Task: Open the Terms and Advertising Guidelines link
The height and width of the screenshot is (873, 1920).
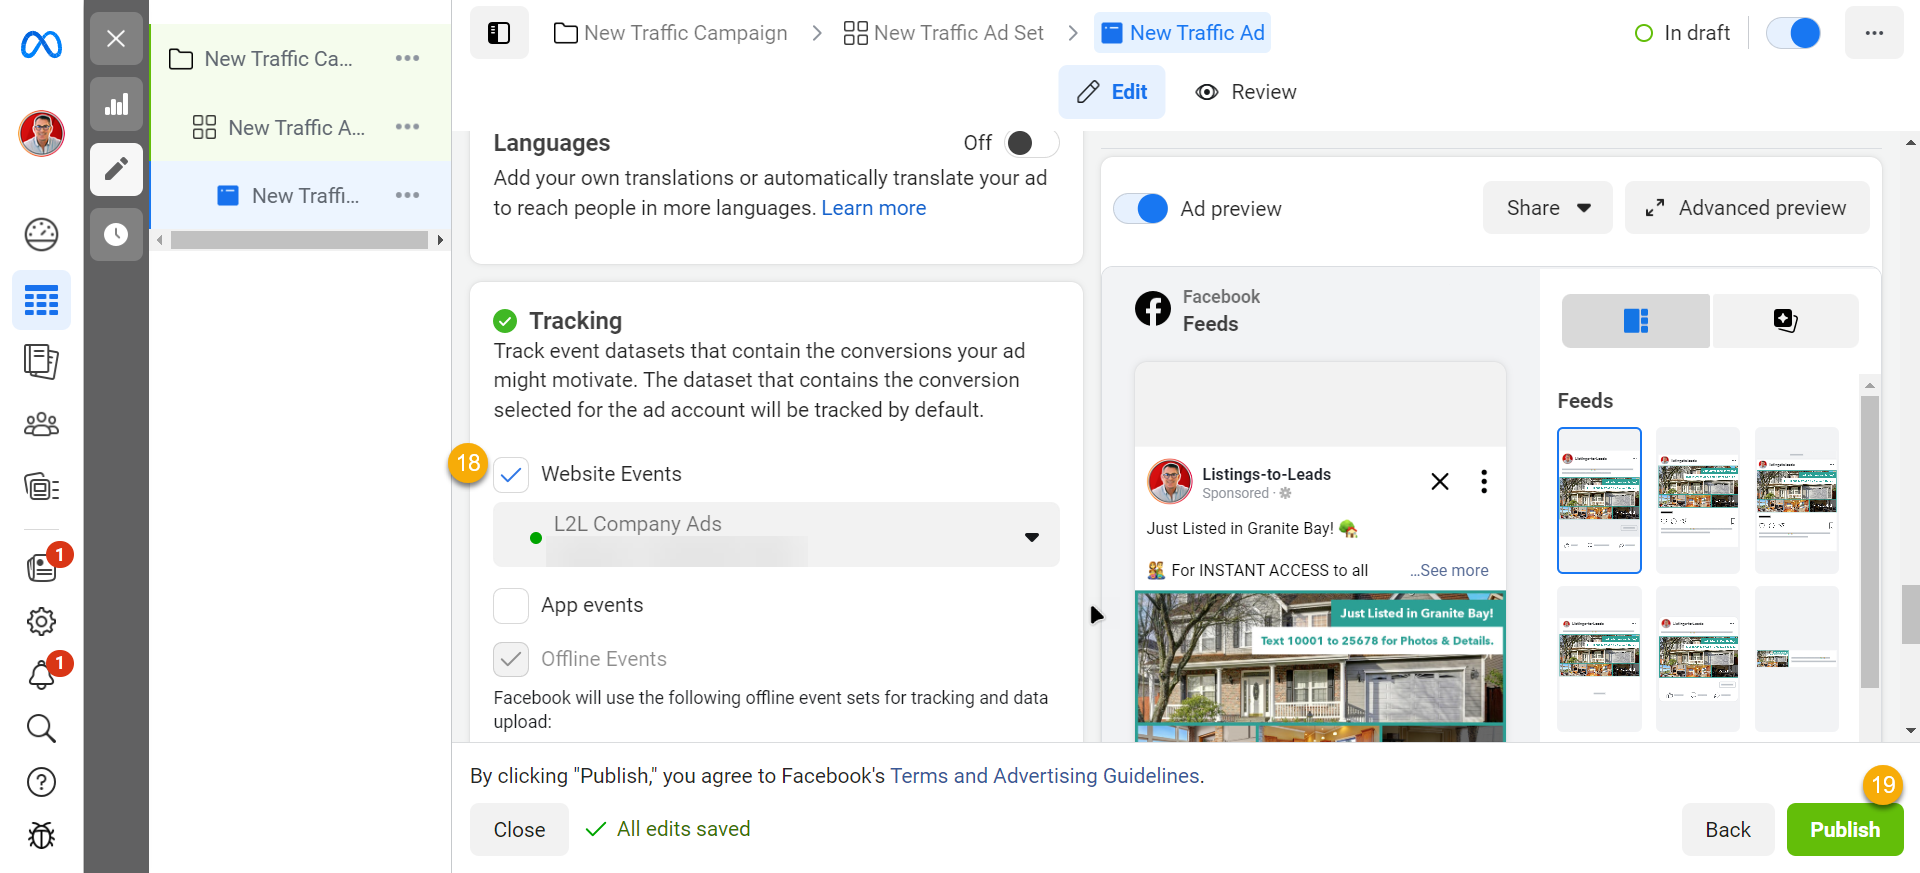Action: coord(1044,776)
